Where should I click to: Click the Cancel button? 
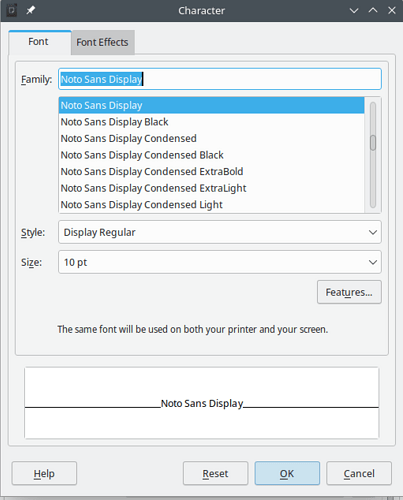tap(359, 473)
